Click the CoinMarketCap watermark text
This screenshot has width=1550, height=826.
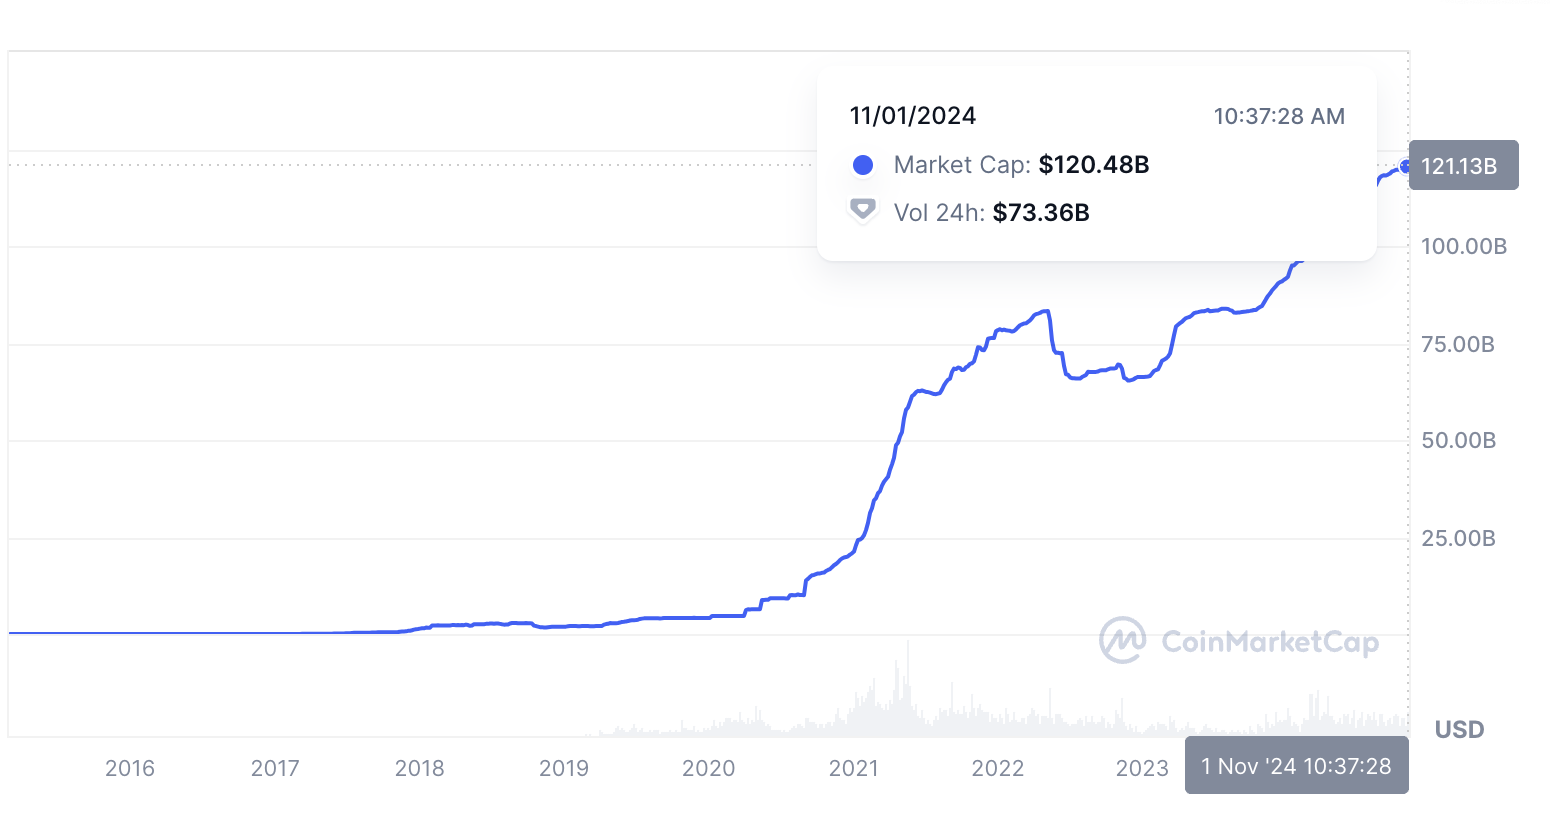1270,641
